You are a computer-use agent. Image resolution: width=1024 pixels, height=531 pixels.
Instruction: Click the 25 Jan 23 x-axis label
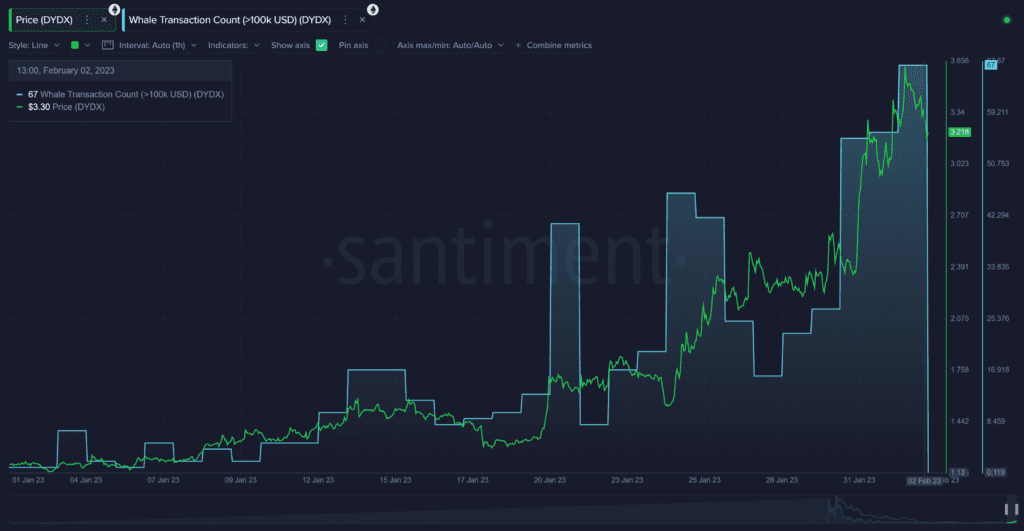click(x=704, y=480)
